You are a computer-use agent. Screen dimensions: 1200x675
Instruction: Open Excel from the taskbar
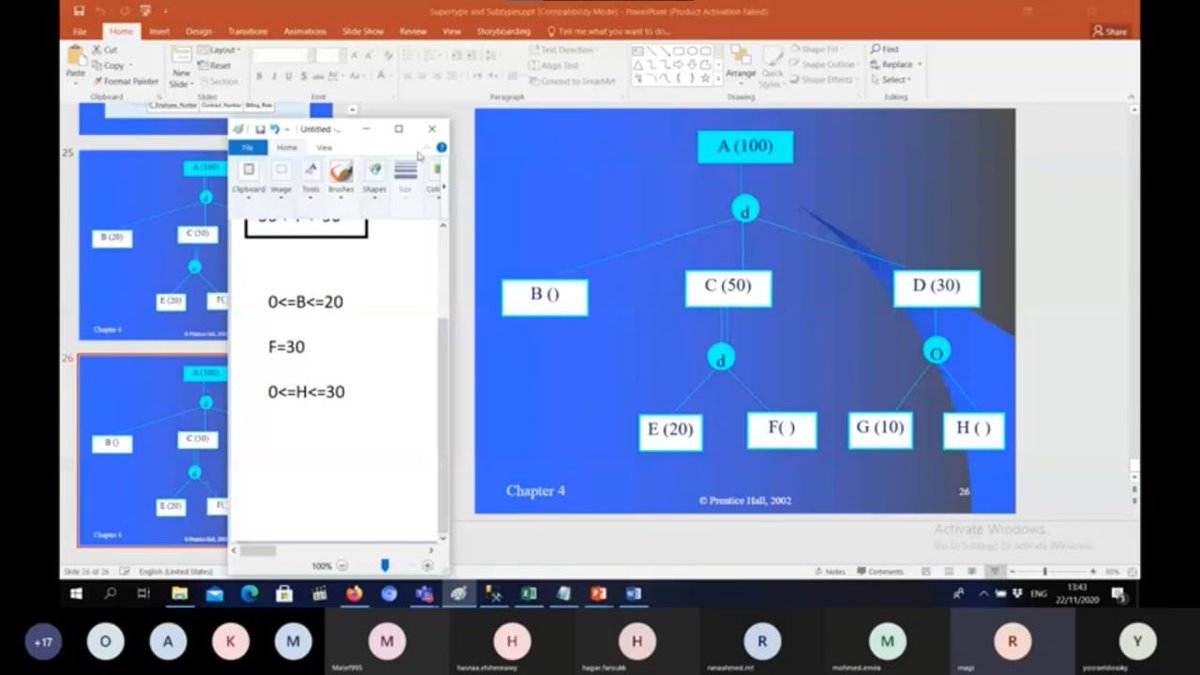pos(528,593)
